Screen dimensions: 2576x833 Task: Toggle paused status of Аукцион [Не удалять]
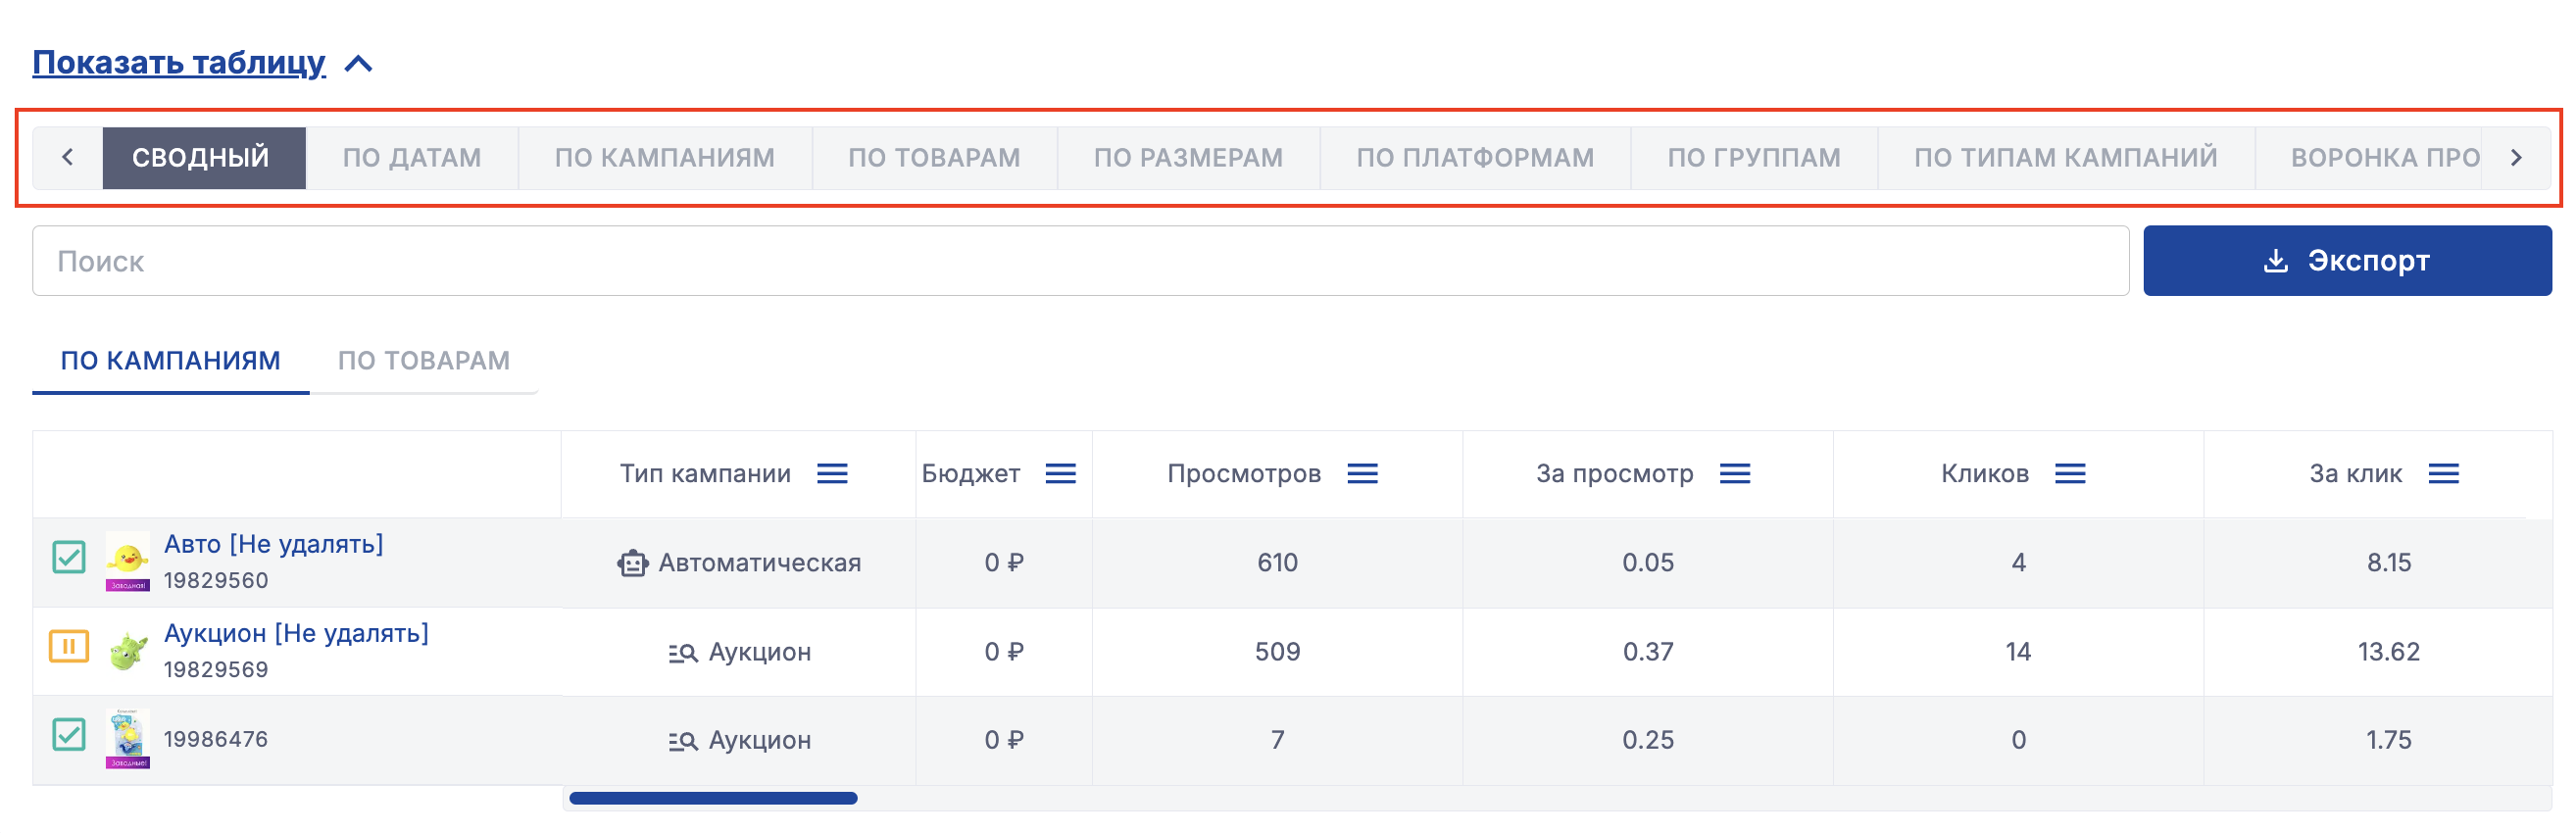(69, 646)
